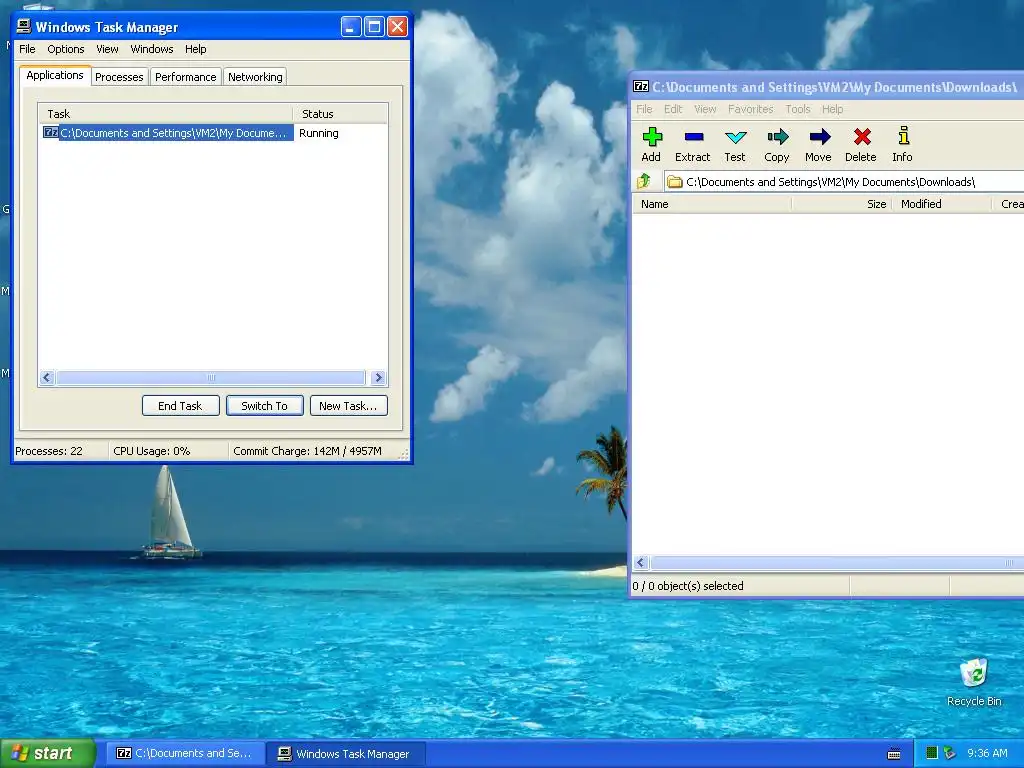Click the 9:36 AM taskbar clock
This screenshot has width=1024, height=768.
click(x=987, y=753)
